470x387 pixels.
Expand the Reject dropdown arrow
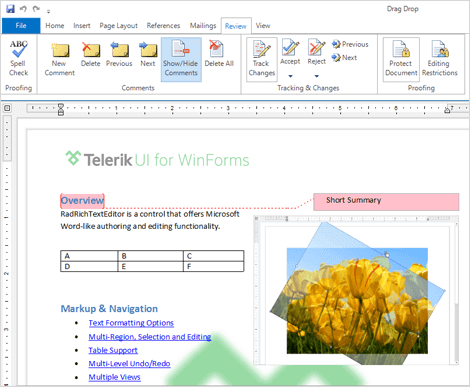317,76
